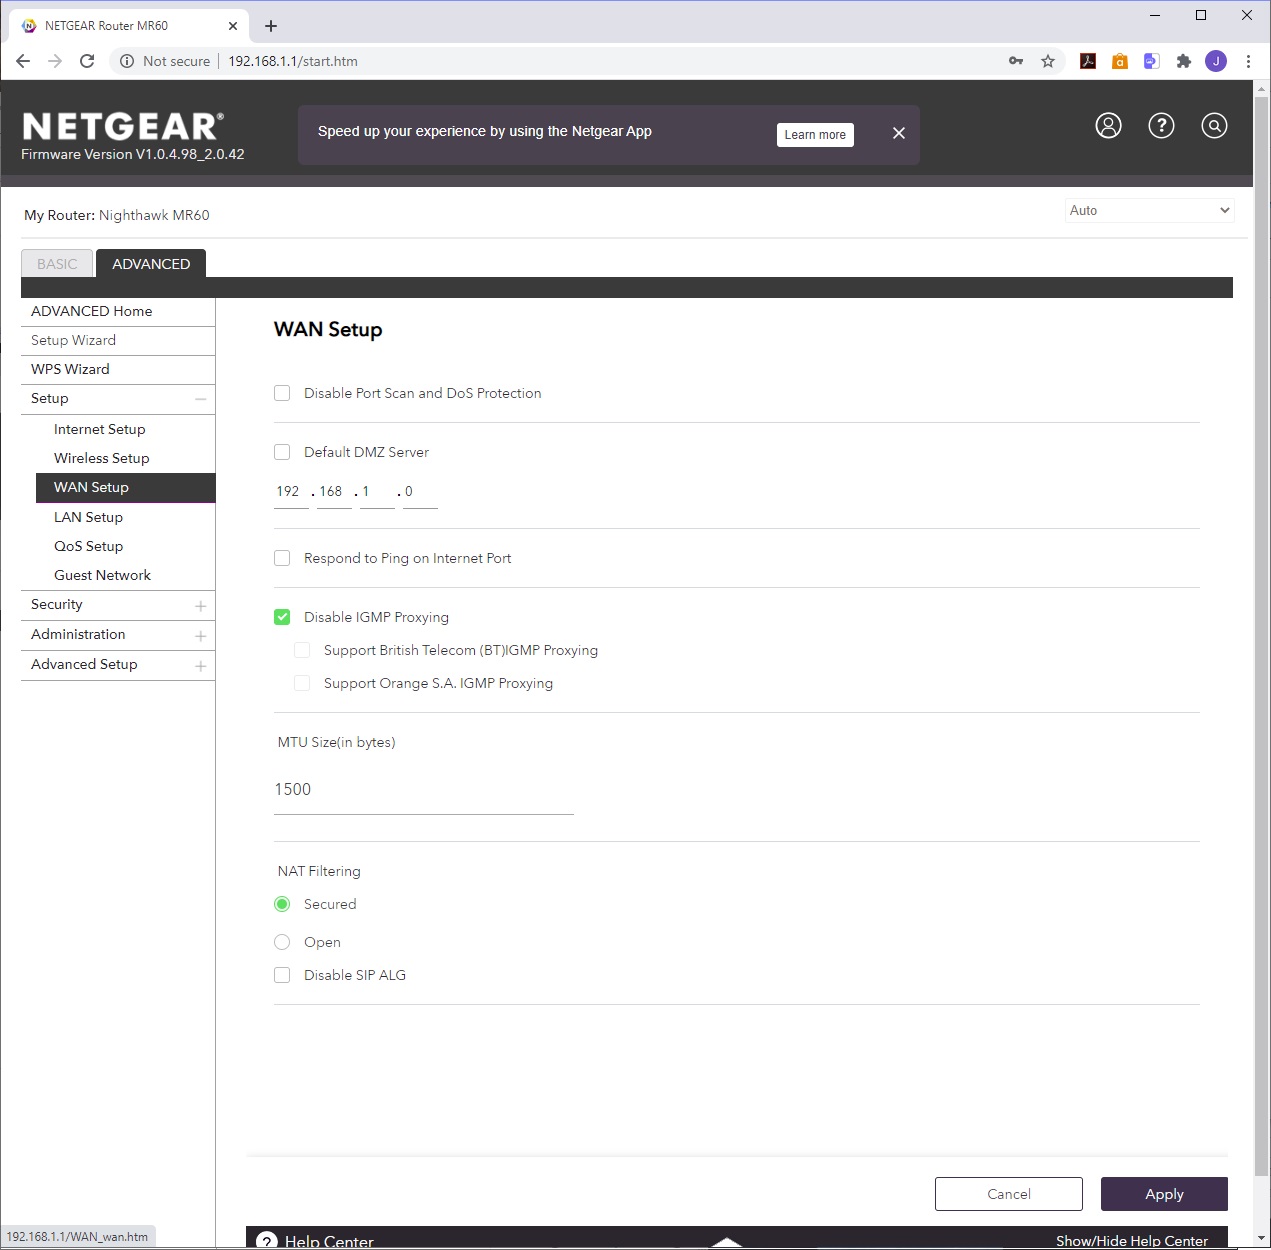The width and height of the screenshot is (1271, 1250).
Task: Click the Apply button
Action: [1164, 1194]
